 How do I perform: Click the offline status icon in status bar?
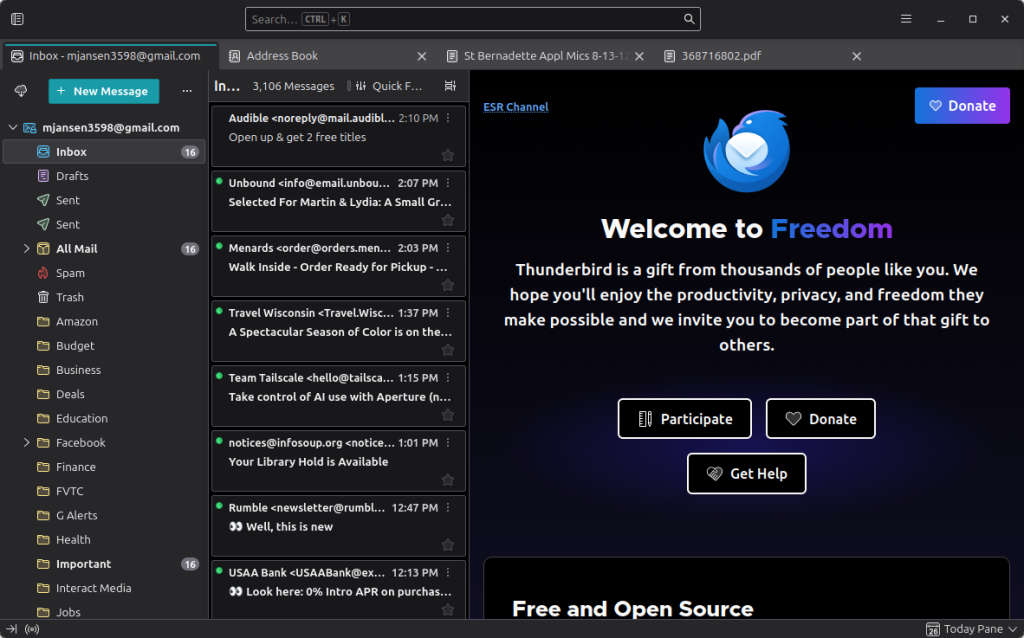tap(11, 629)
